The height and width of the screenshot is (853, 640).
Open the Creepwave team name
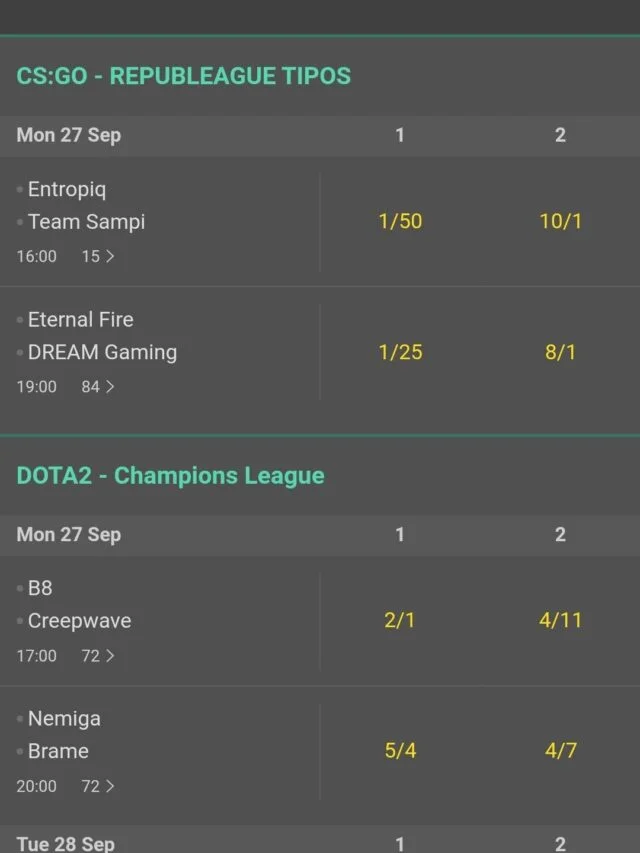(79, 621)
